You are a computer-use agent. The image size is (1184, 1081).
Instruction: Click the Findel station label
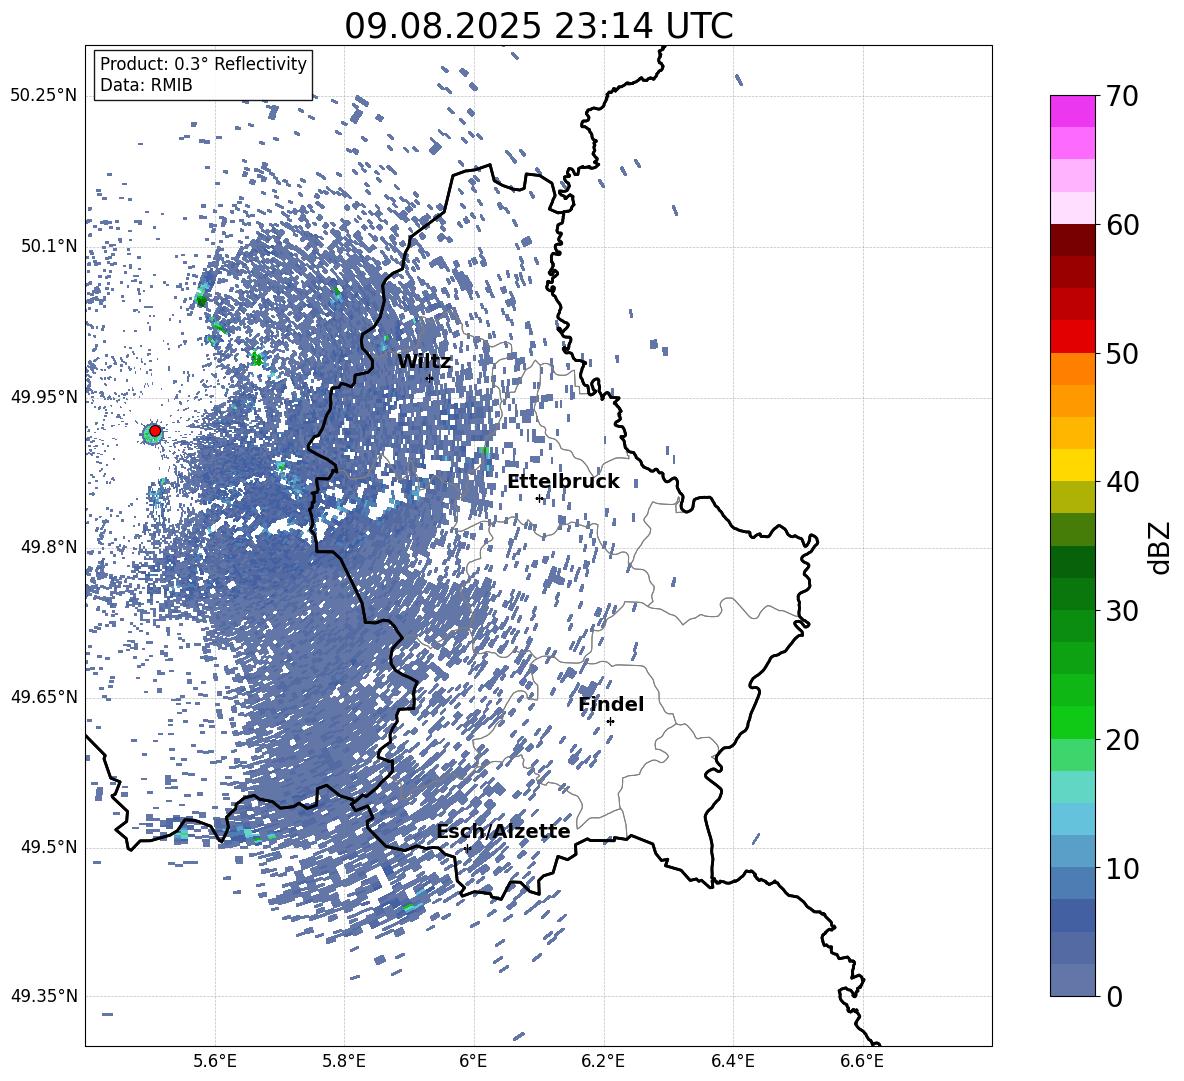pos(611,704)
